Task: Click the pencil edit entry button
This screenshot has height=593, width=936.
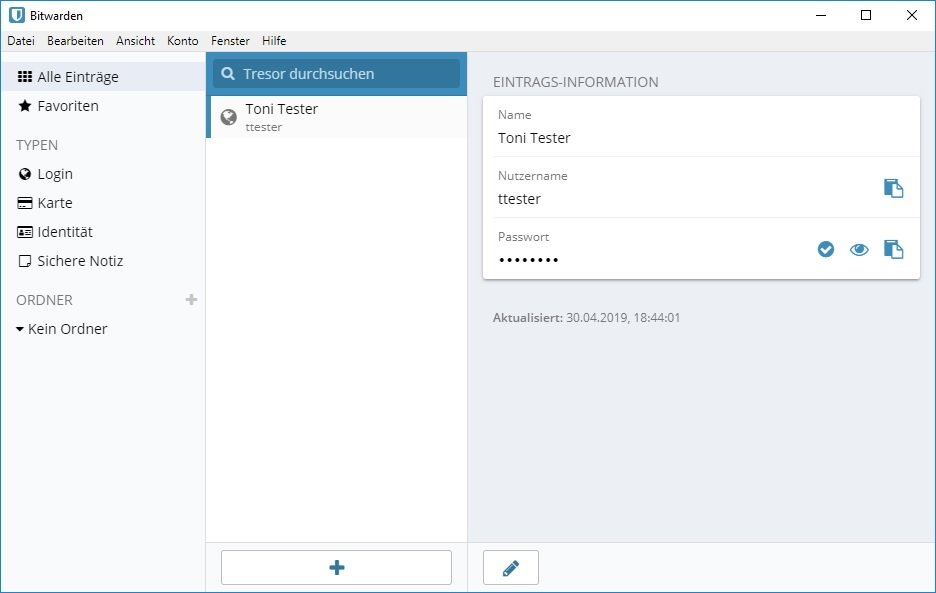Action: tap(511, 567)
